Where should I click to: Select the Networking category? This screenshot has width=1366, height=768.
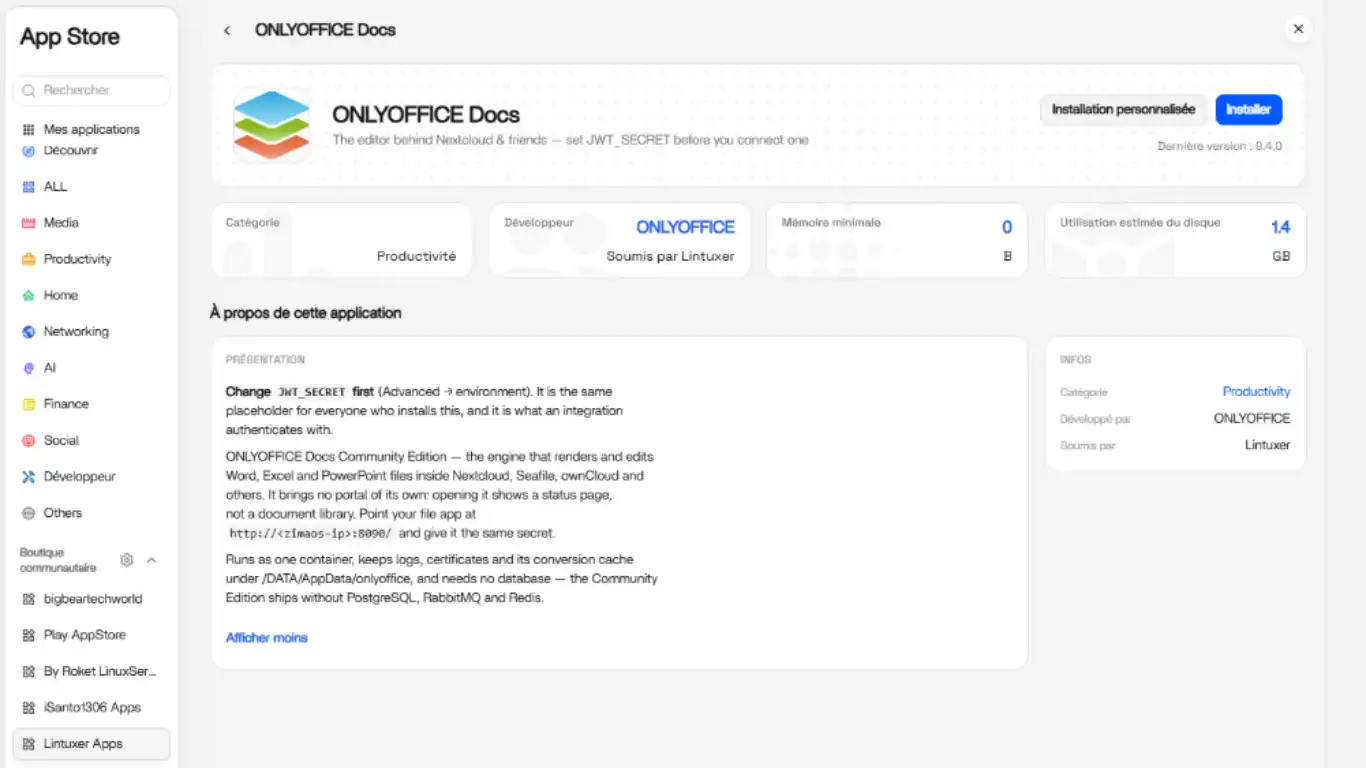tap(91, 331)
